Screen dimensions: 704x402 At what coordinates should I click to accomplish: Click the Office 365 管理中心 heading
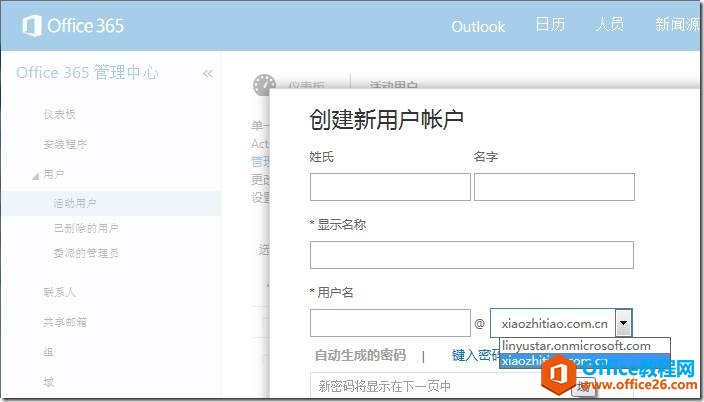point(87,72)
